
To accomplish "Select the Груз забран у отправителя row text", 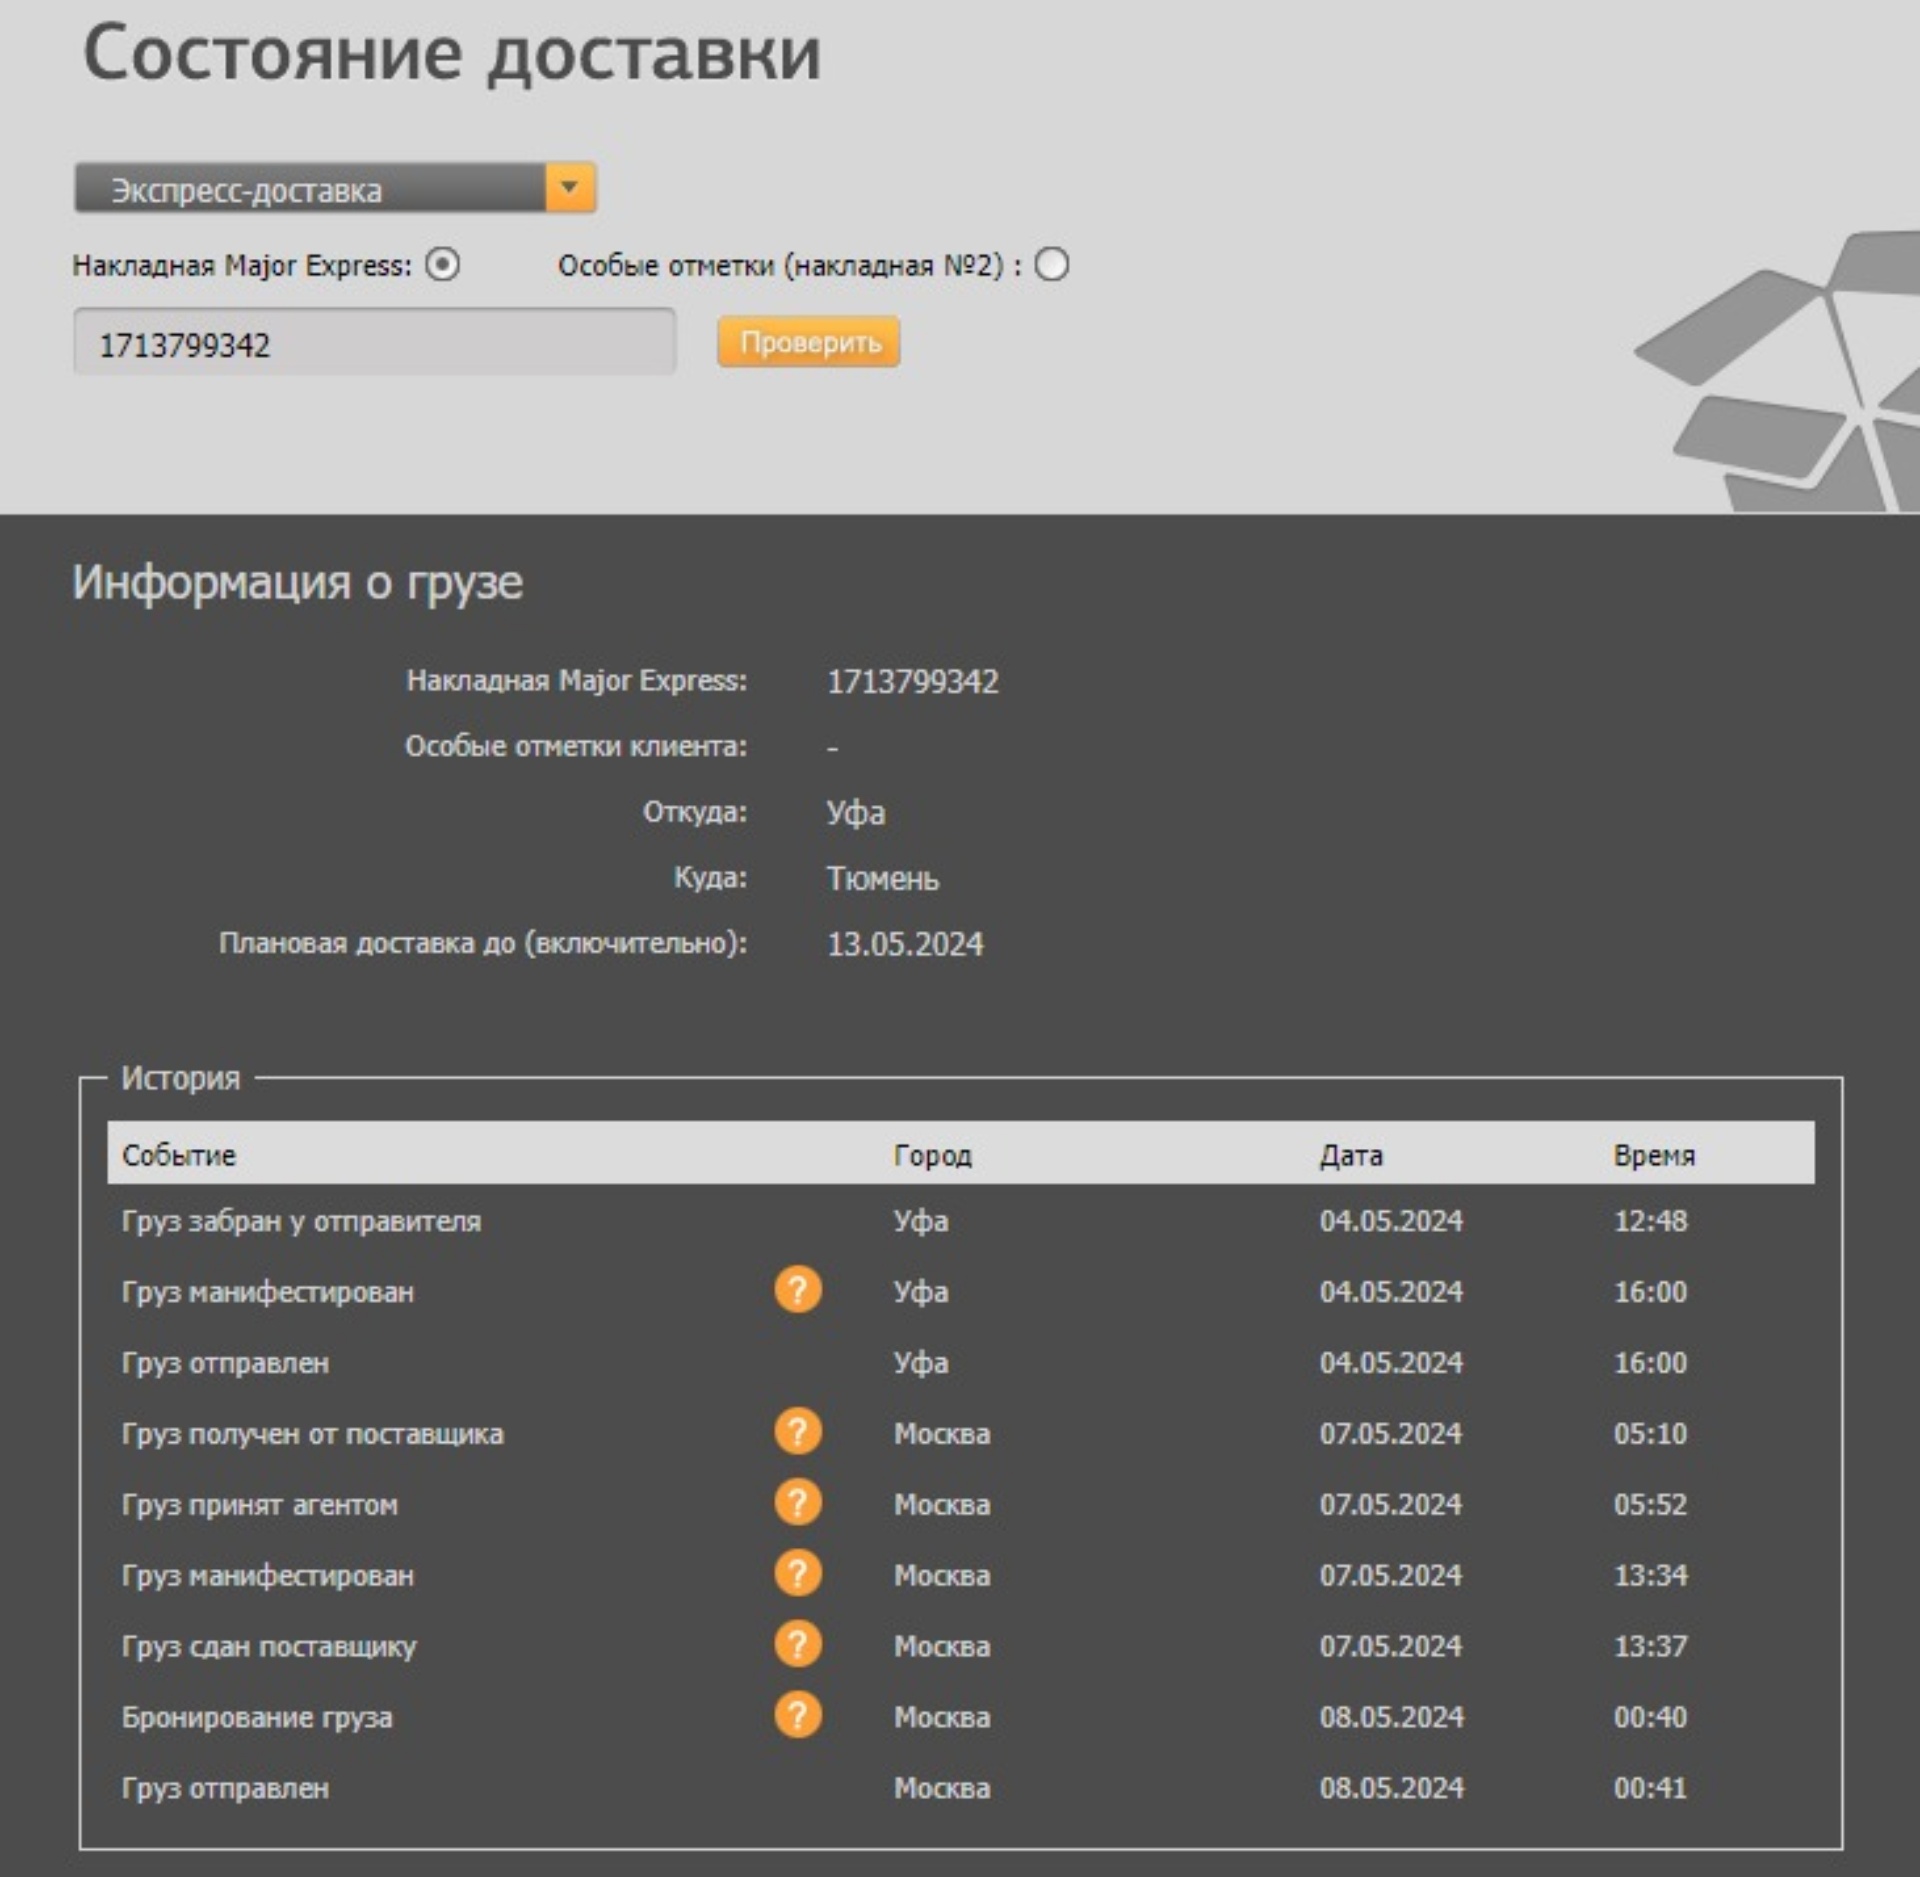I will tap(301, 1221).
